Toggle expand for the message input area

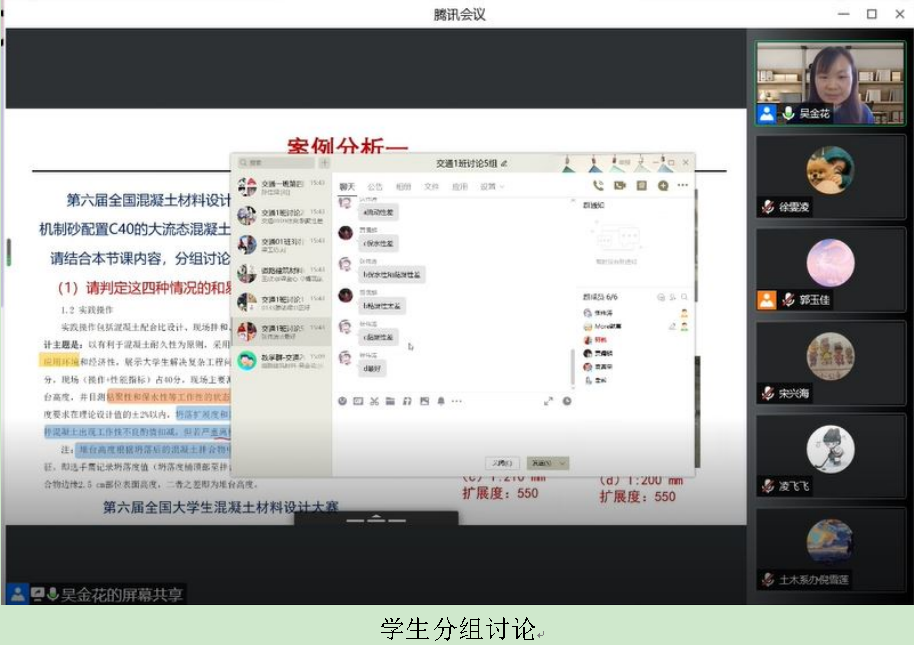click(548, 401)
